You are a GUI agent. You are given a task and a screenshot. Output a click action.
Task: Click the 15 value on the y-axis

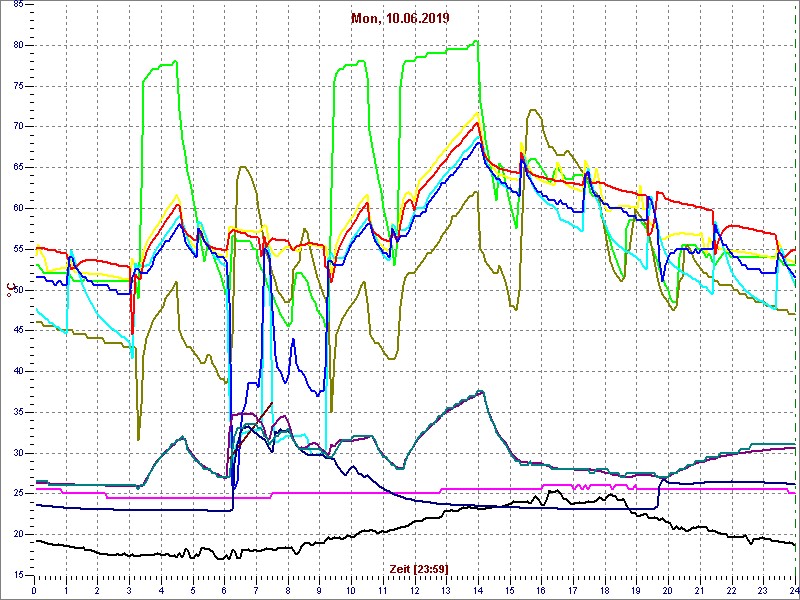[x=17, y=575]
